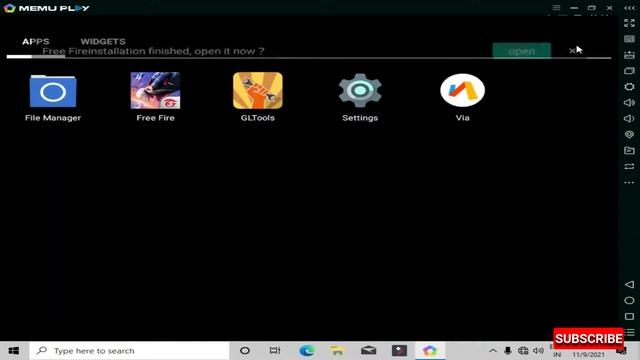640x360 pixels.
Task: Launch the Via browser app
Action: (x=462, y=97)
